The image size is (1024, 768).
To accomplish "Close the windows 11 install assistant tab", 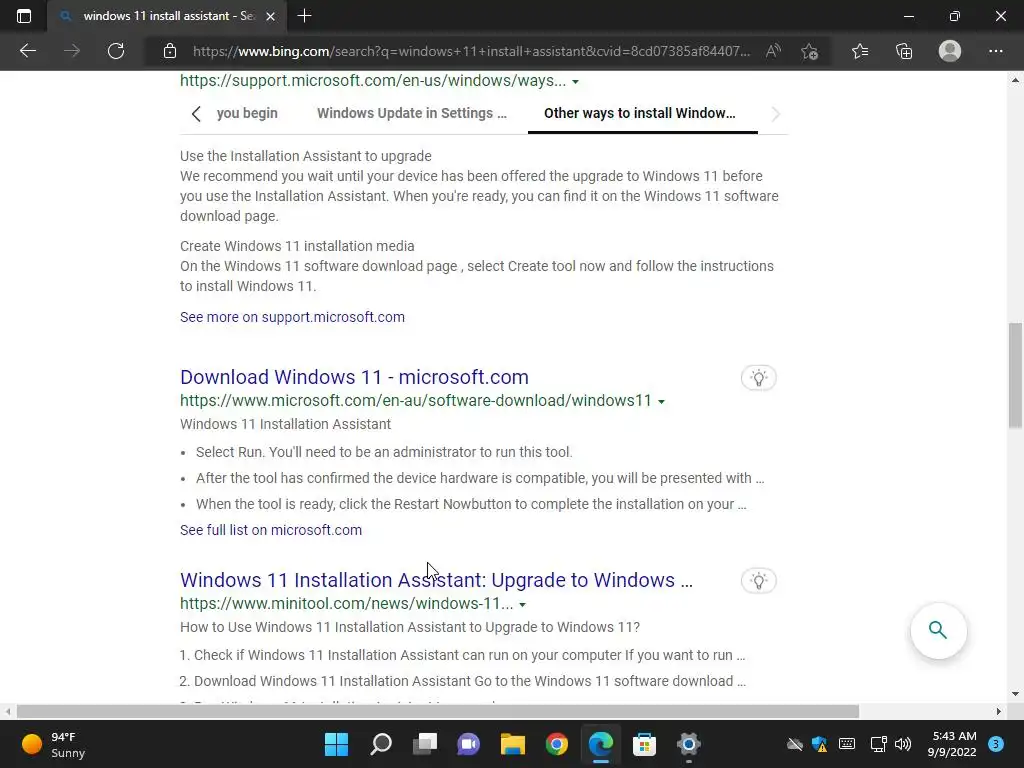I will pos(270,16).
